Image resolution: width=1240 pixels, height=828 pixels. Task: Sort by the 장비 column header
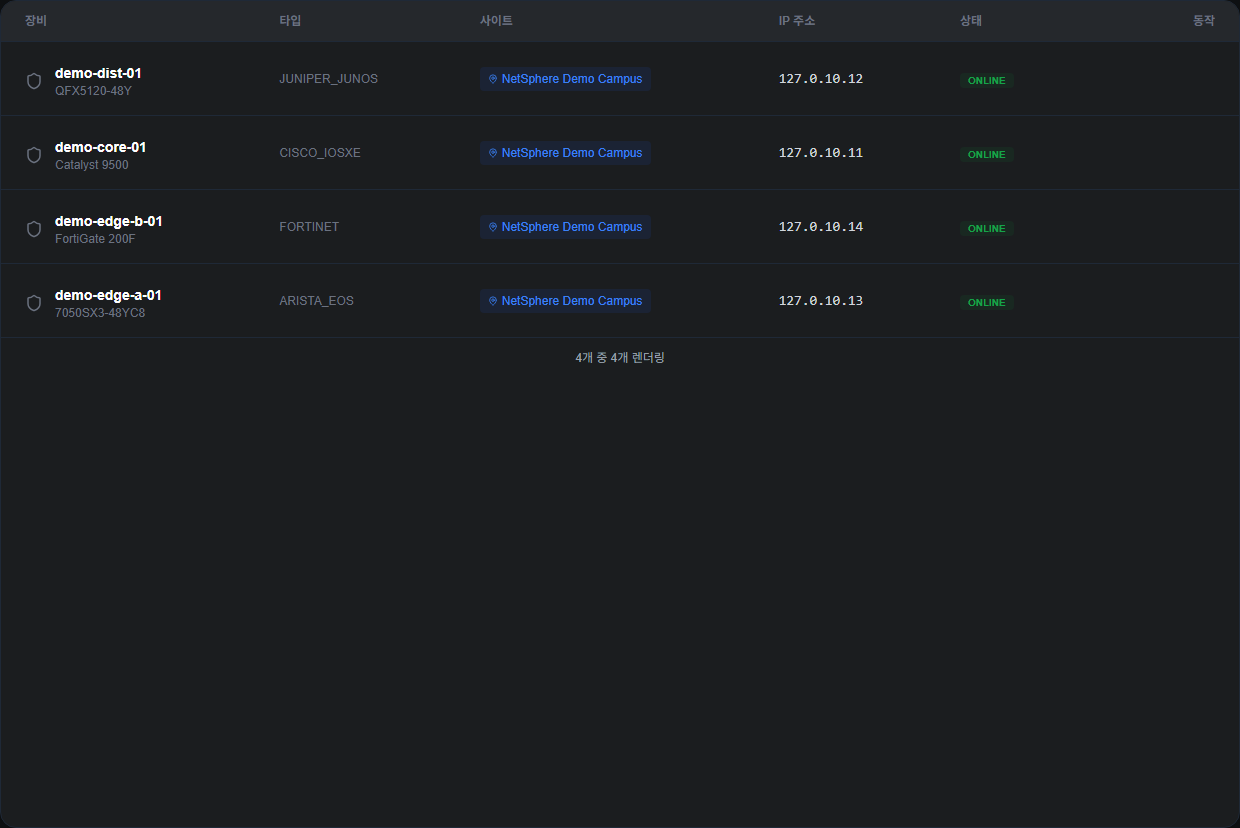click(x=36, y=21)
